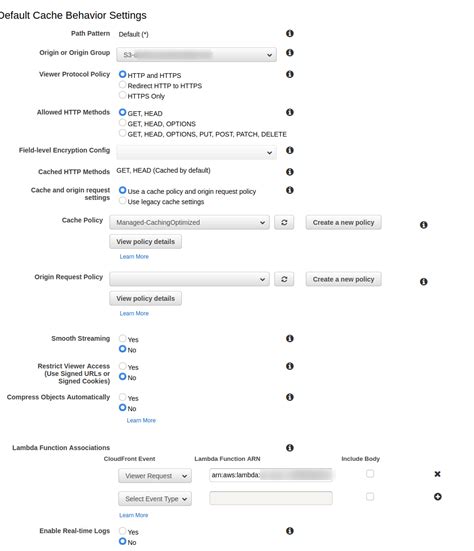
Task: Click info icon beside Viewer Protocol Policy
Action: point(290,74)
